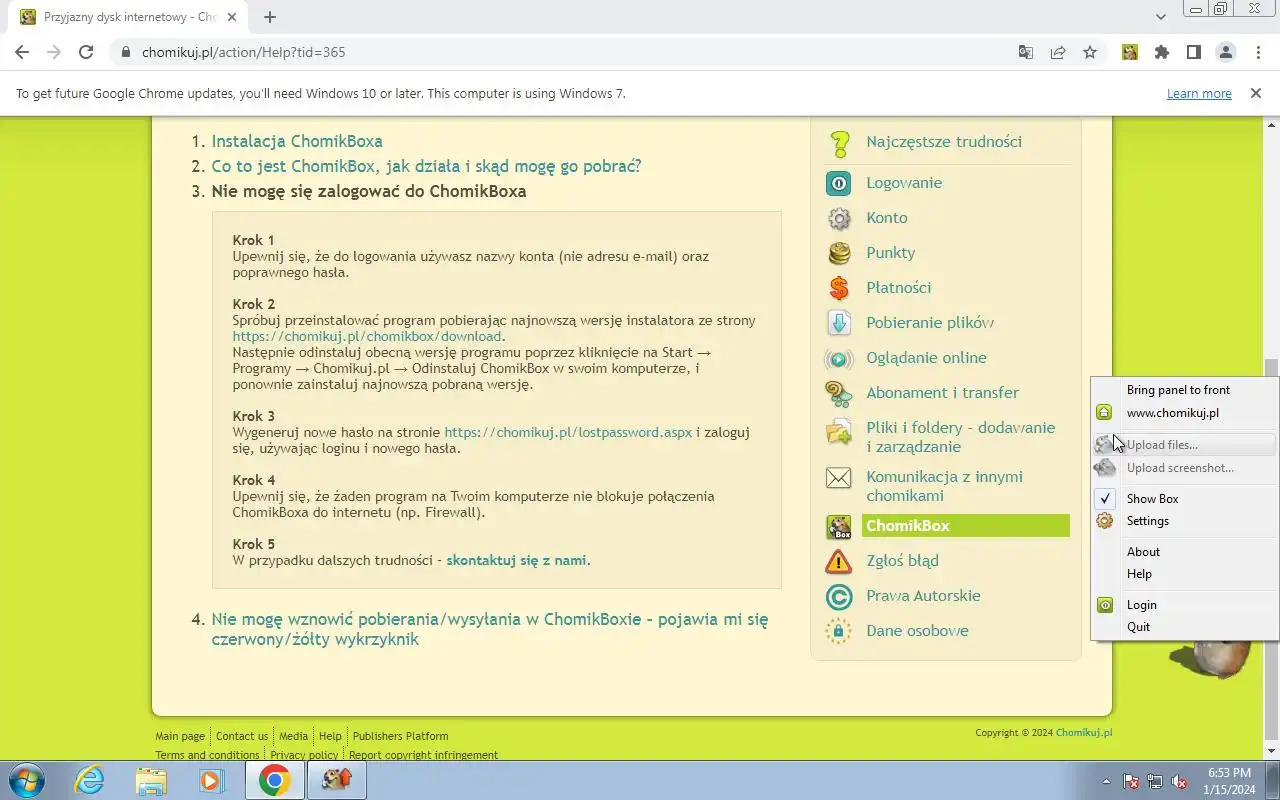Open Chrome three-dot menu
Screen dimensions: 1280x800
click(1258, 52)
